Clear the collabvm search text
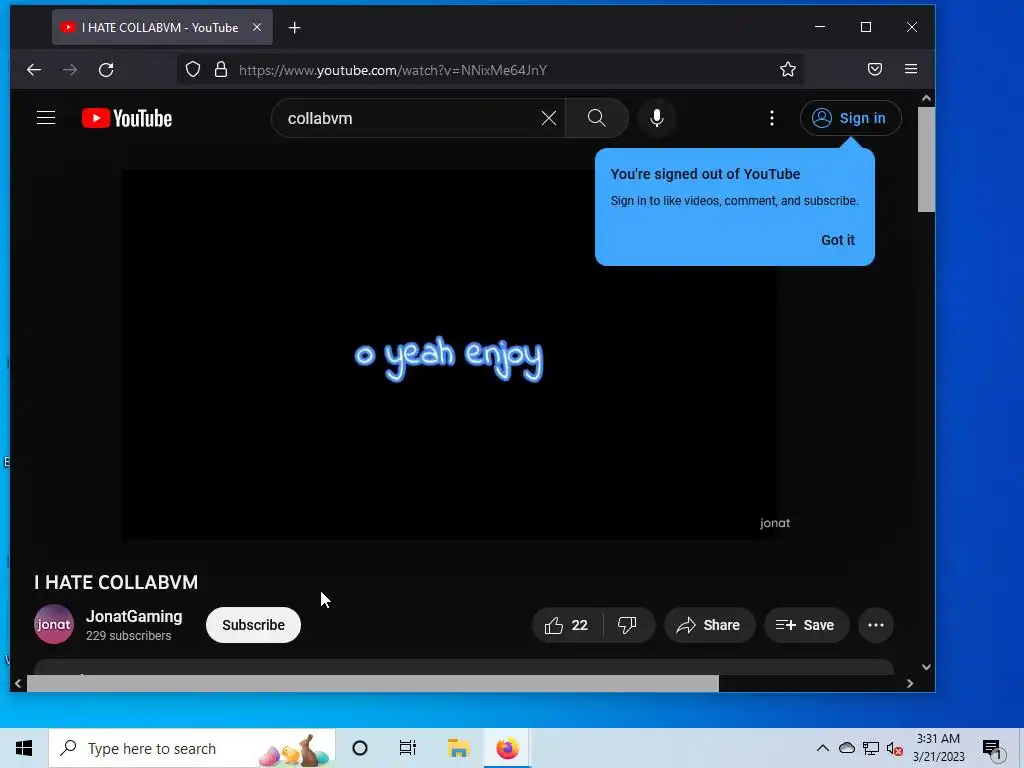The width and height of the screenshot is (1024, 768). 549,118
